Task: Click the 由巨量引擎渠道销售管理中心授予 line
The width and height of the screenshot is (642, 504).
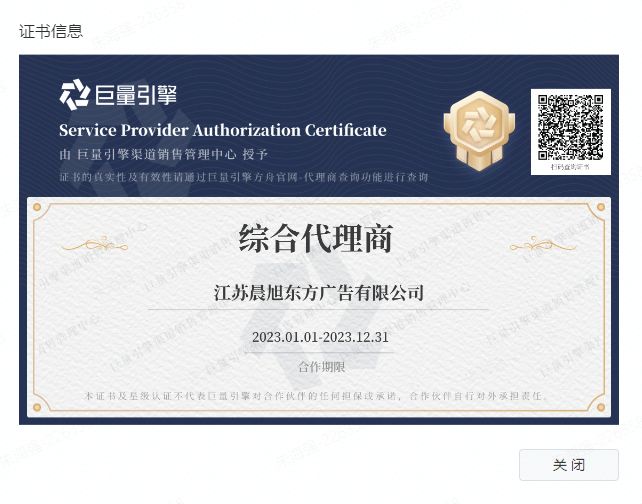Action: pyautogui.click(x=163, y=154)
